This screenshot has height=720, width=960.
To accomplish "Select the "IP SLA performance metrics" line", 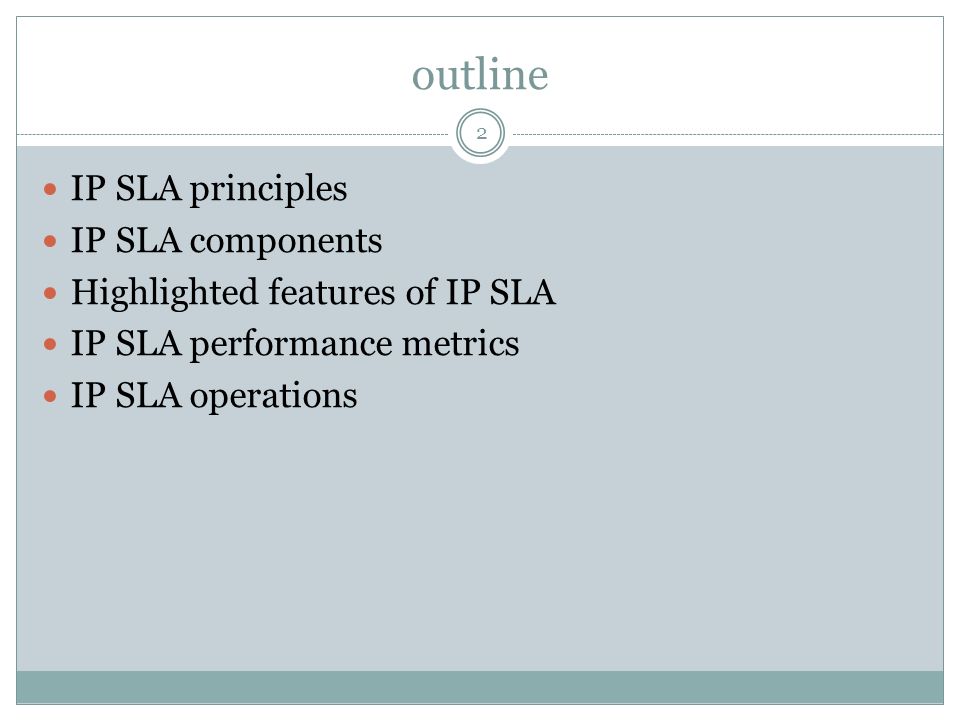I will (x=295, y=343).
